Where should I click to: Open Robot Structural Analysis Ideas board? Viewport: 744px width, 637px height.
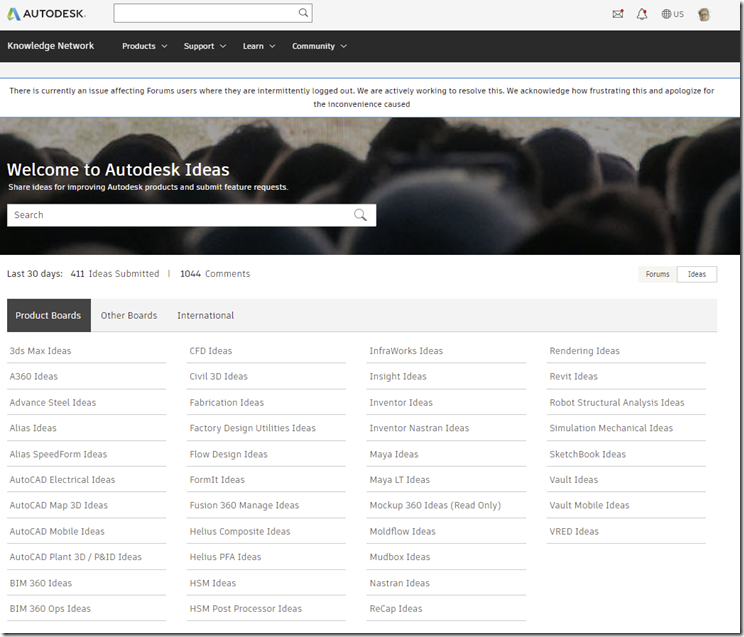pos(617,403)
